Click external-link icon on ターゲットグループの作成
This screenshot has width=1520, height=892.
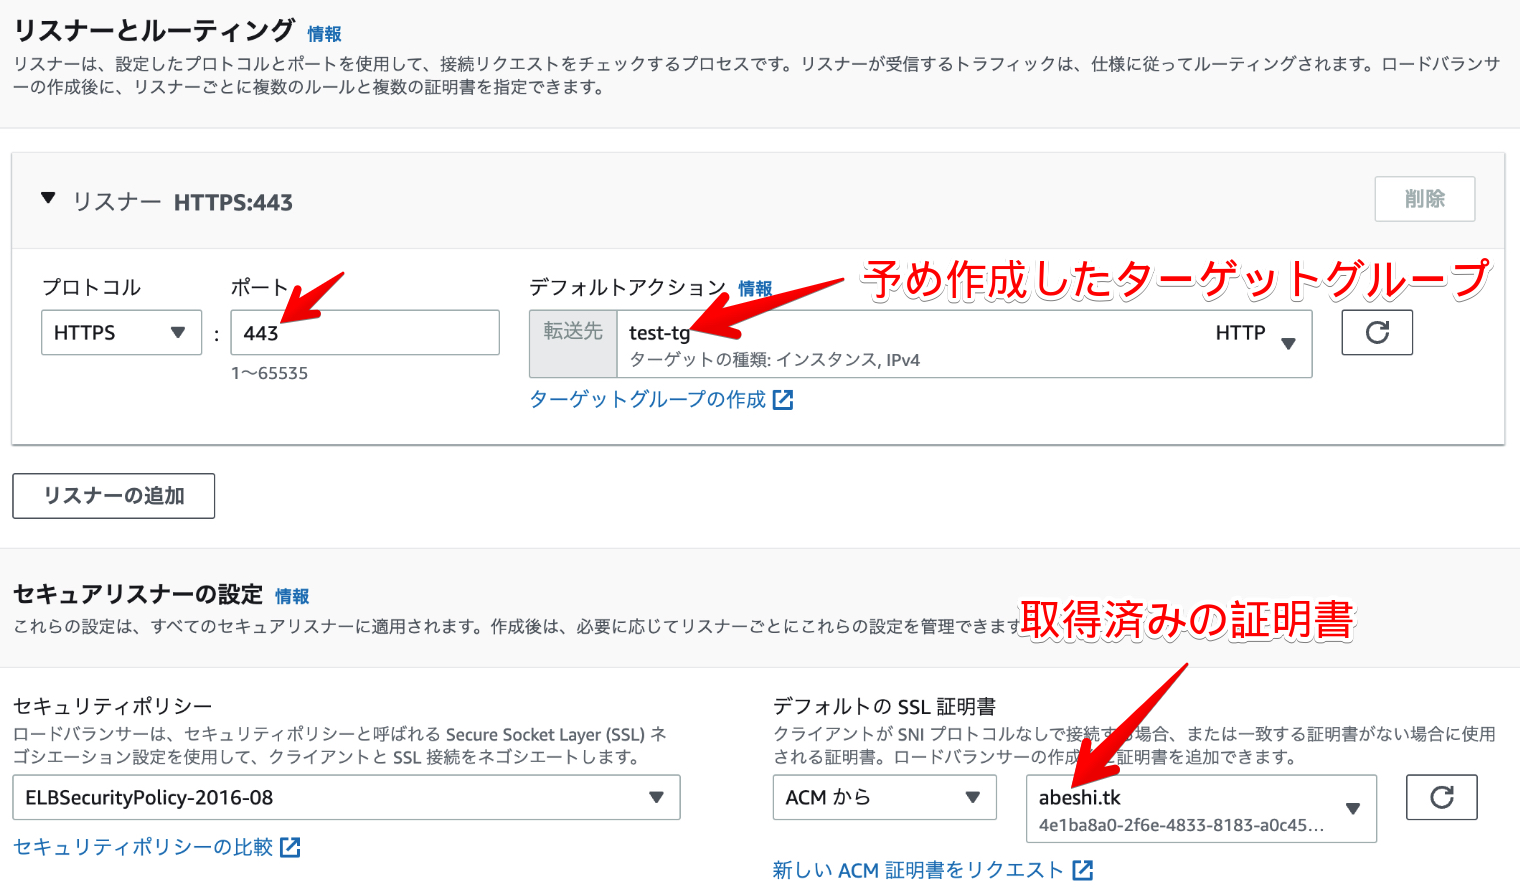(x=784, y=399)
